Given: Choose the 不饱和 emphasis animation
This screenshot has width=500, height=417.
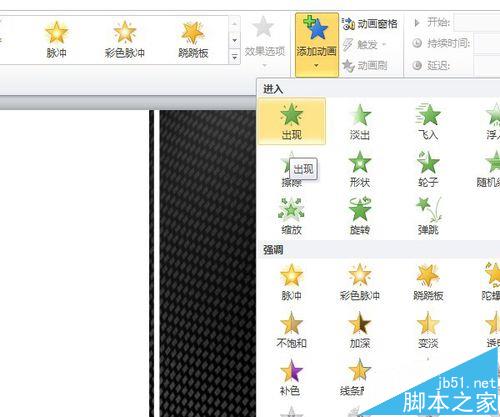Looking at the screenshot, I should (292, 330).
